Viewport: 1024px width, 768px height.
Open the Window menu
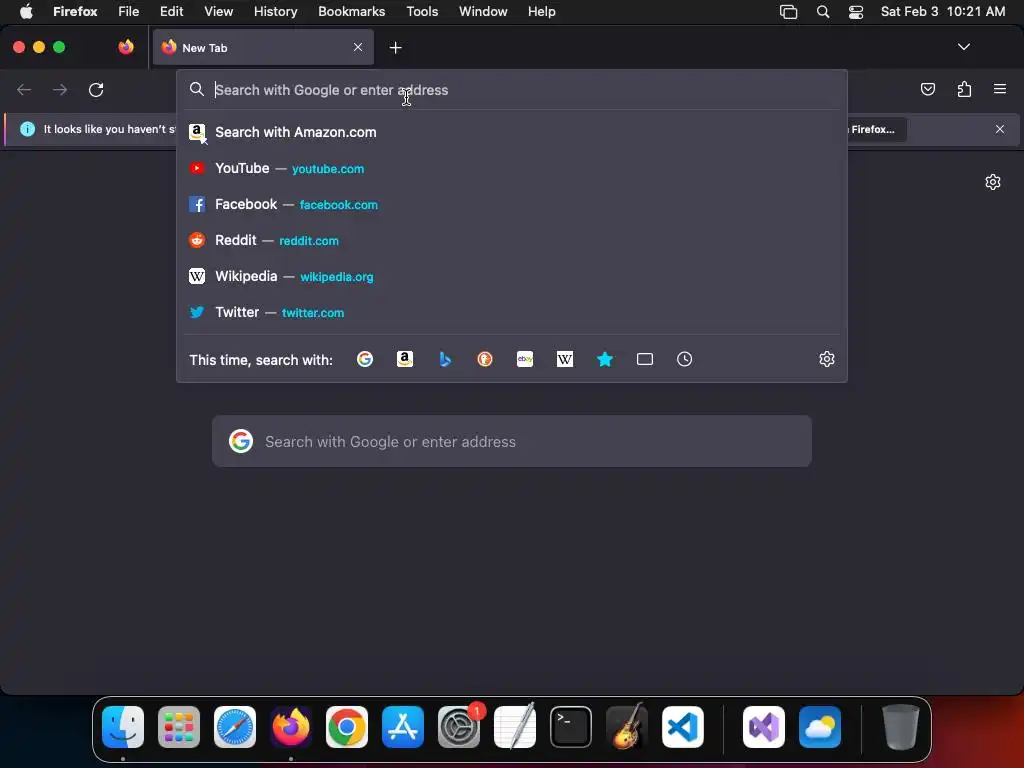(x=483, y=11)
